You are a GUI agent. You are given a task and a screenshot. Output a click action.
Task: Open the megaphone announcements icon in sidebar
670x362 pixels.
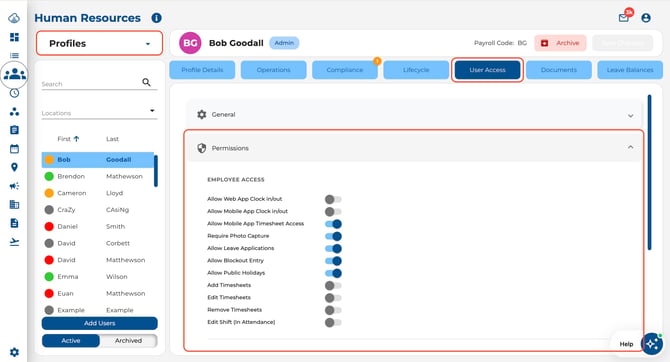(x=14, y=186)
